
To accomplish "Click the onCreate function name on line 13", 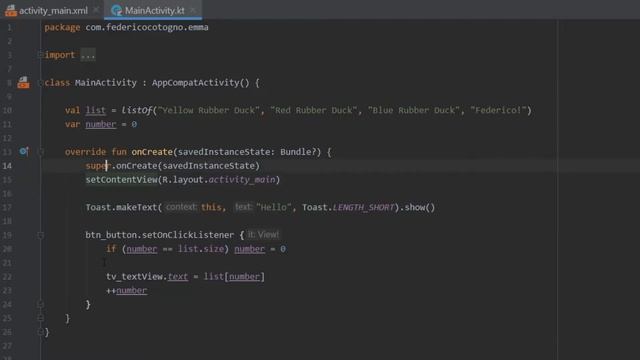I will pos(152,152).
